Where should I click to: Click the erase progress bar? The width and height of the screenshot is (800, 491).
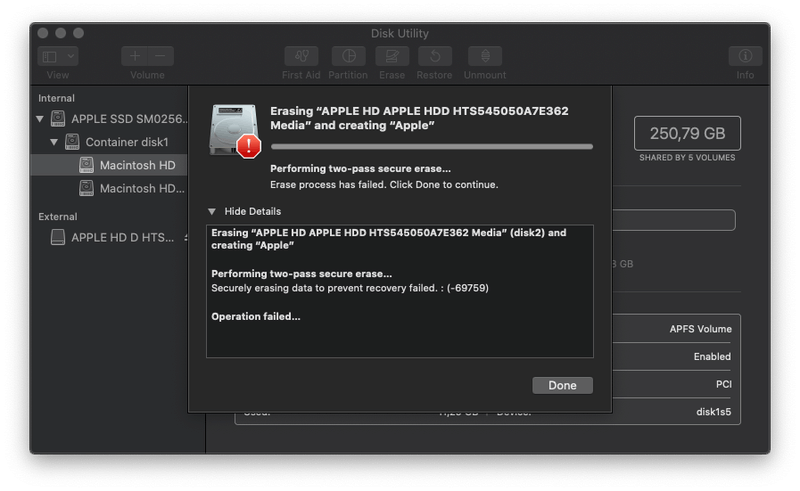pos(432,146)
